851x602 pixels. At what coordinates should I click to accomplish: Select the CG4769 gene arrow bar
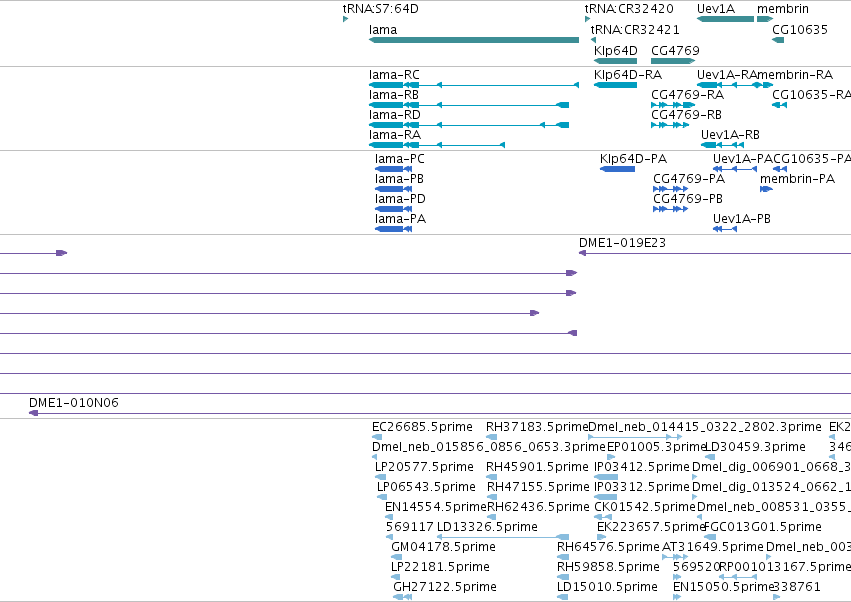point(673,61)
